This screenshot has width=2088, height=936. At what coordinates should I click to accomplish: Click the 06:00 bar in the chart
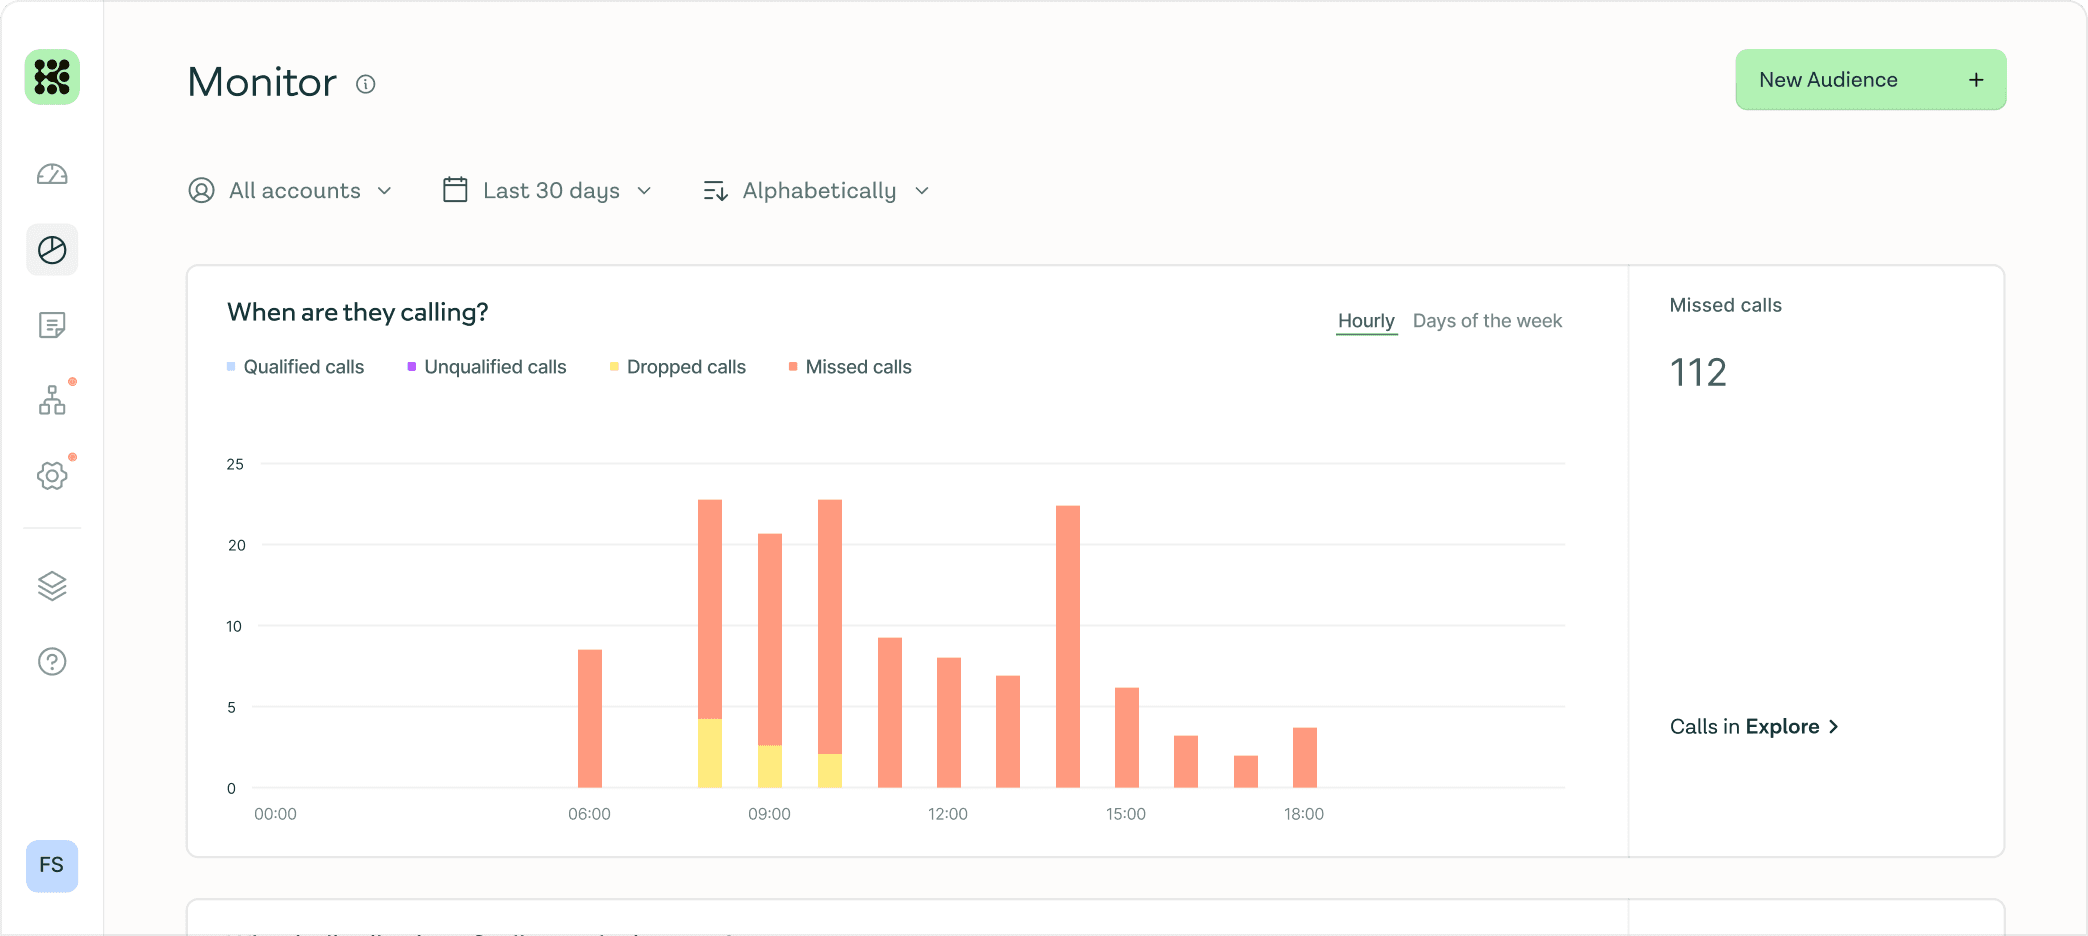(590, 719)
